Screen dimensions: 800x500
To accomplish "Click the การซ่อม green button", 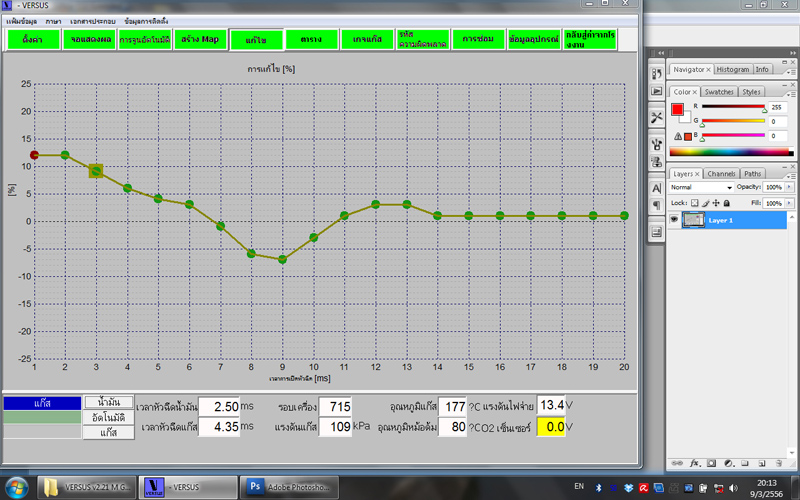I will pyautogui.click(x=478, y=39).
